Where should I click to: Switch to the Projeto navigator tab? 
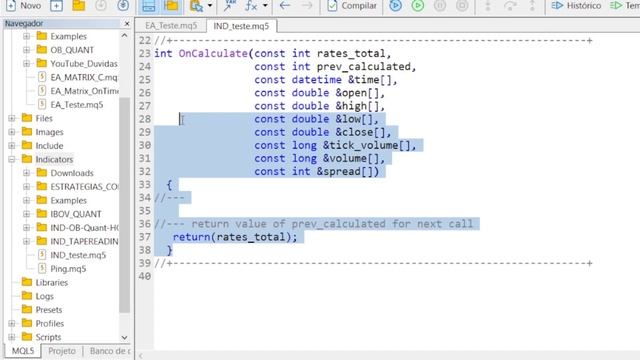click(x=62, y=351)
